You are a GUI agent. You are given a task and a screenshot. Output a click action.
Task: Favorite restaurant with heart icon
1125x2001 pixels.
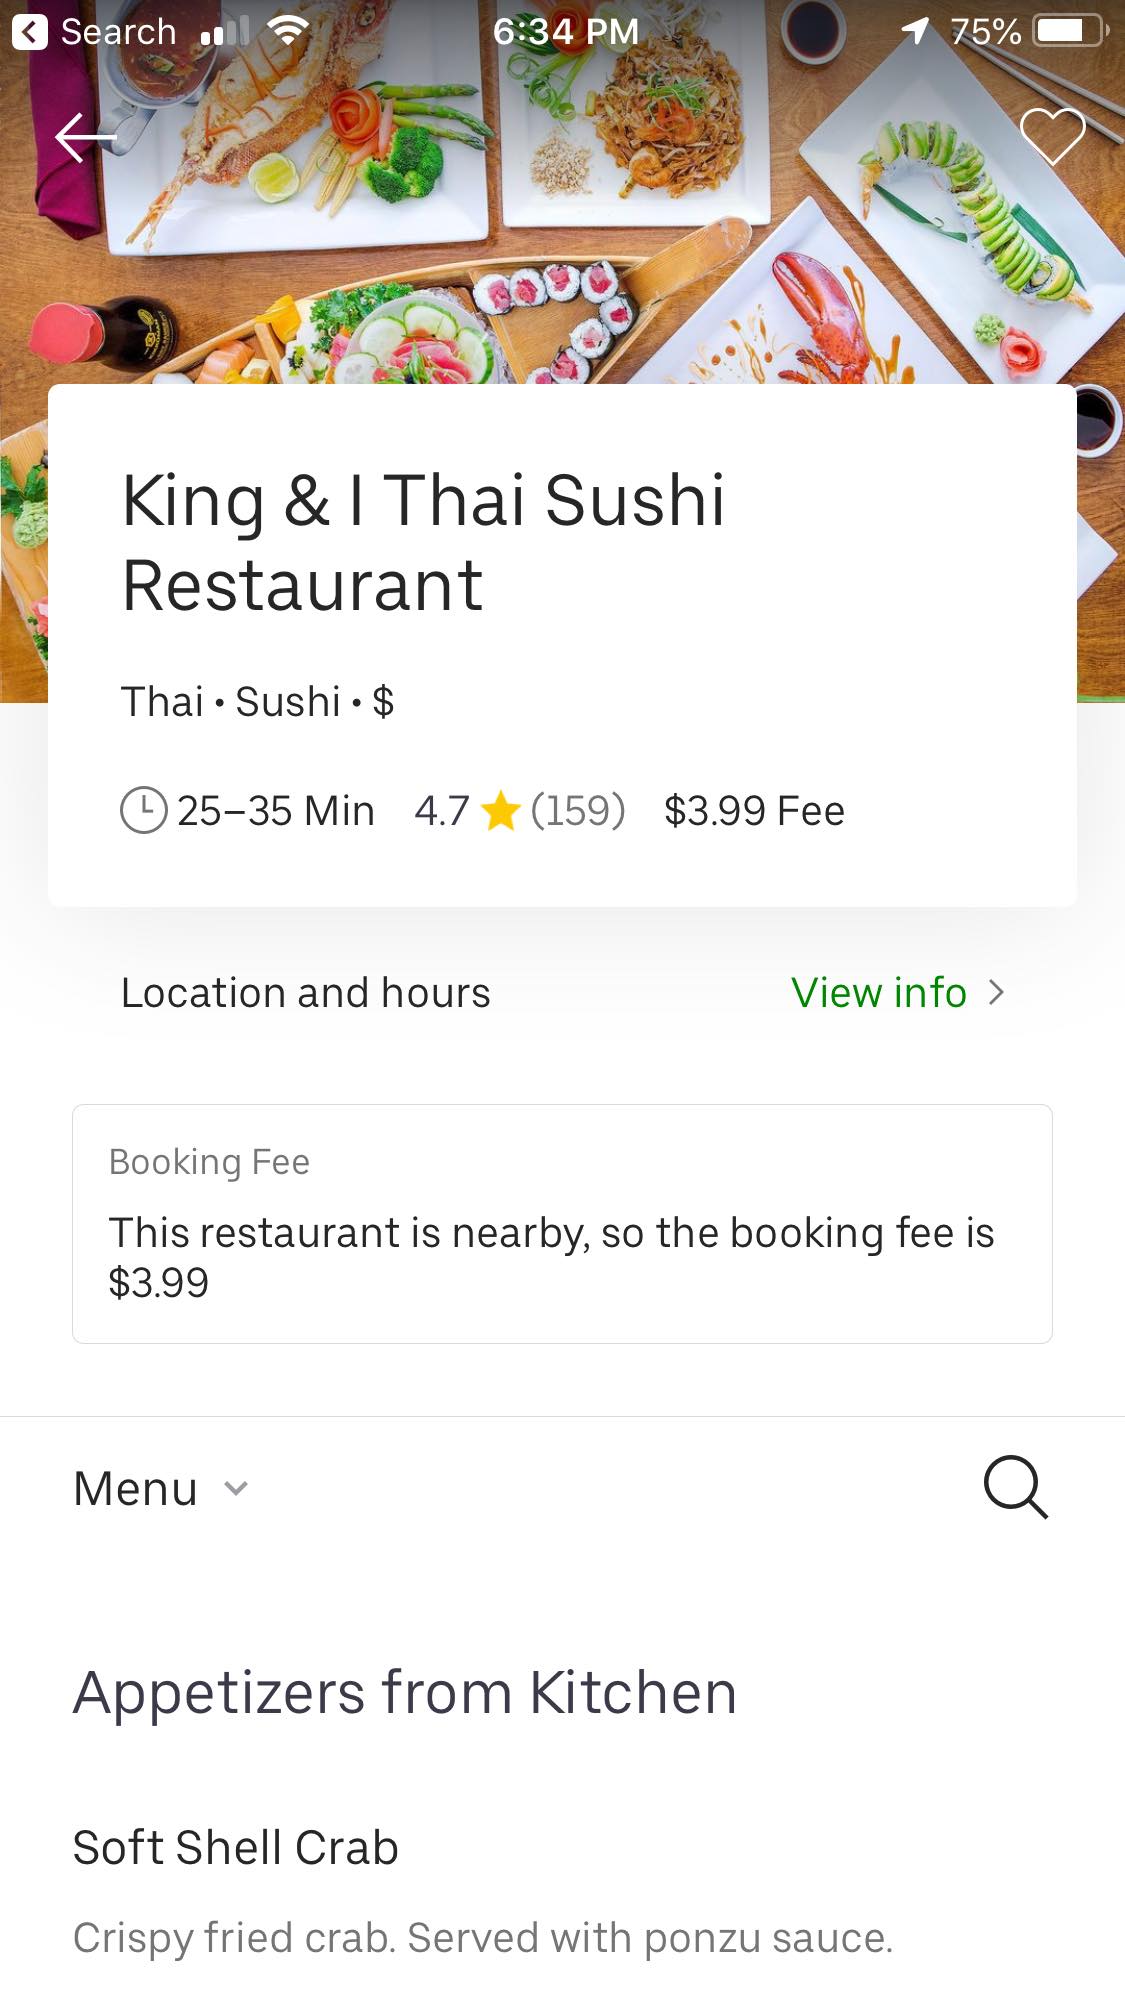point(1052,135)
